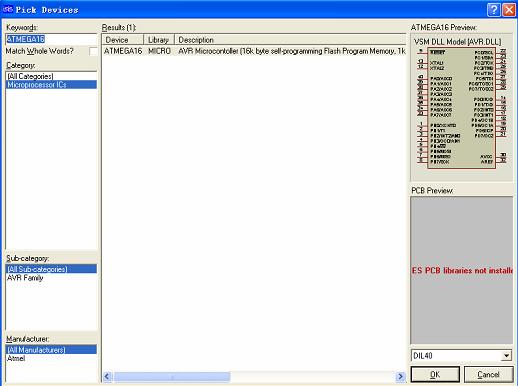The height and width of the screenshot is (386, 518).
Task: Click the gray PCB Preview area
Action: pyautogui.click(x=461, y=270)
